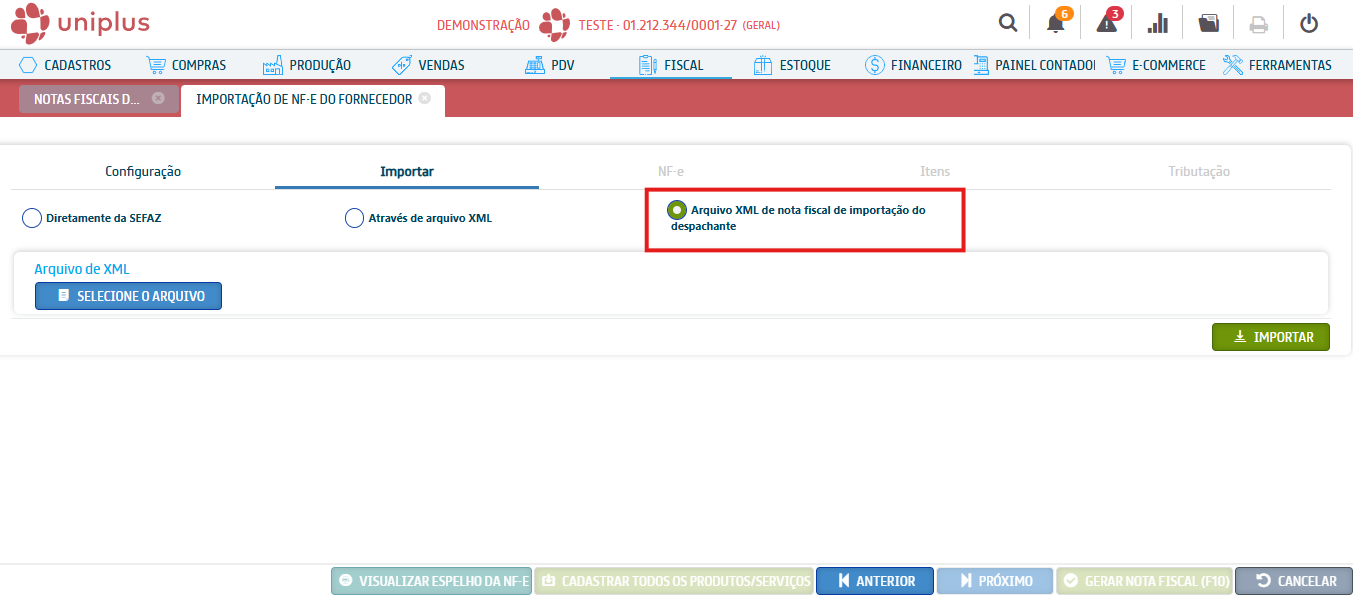Expand the Ferramentas menu

(1277, 65)
